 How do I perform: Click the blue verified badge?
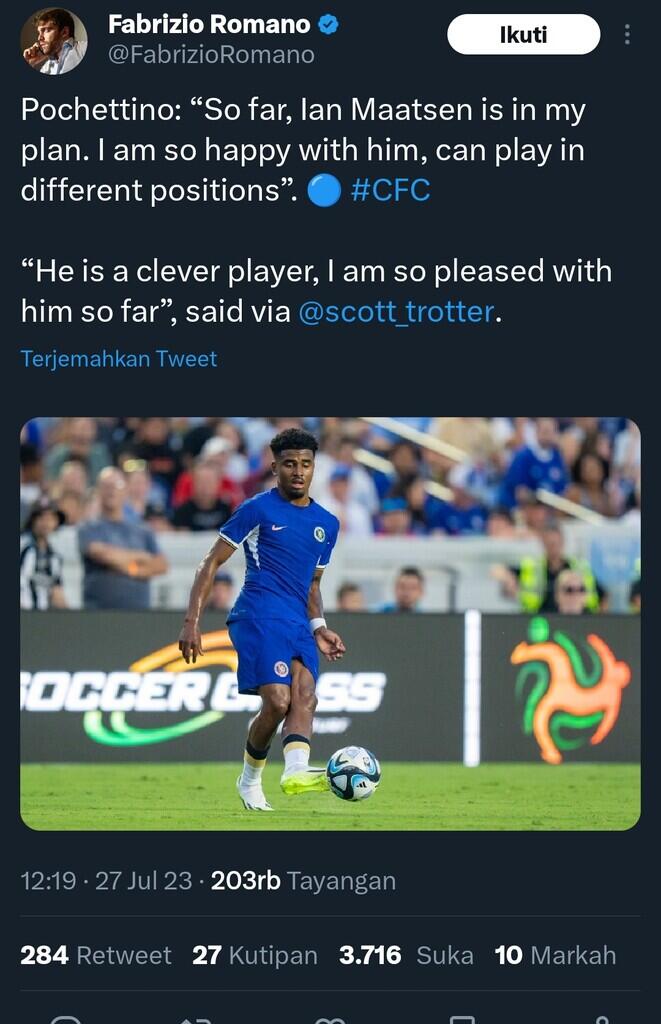pos(328,25)
